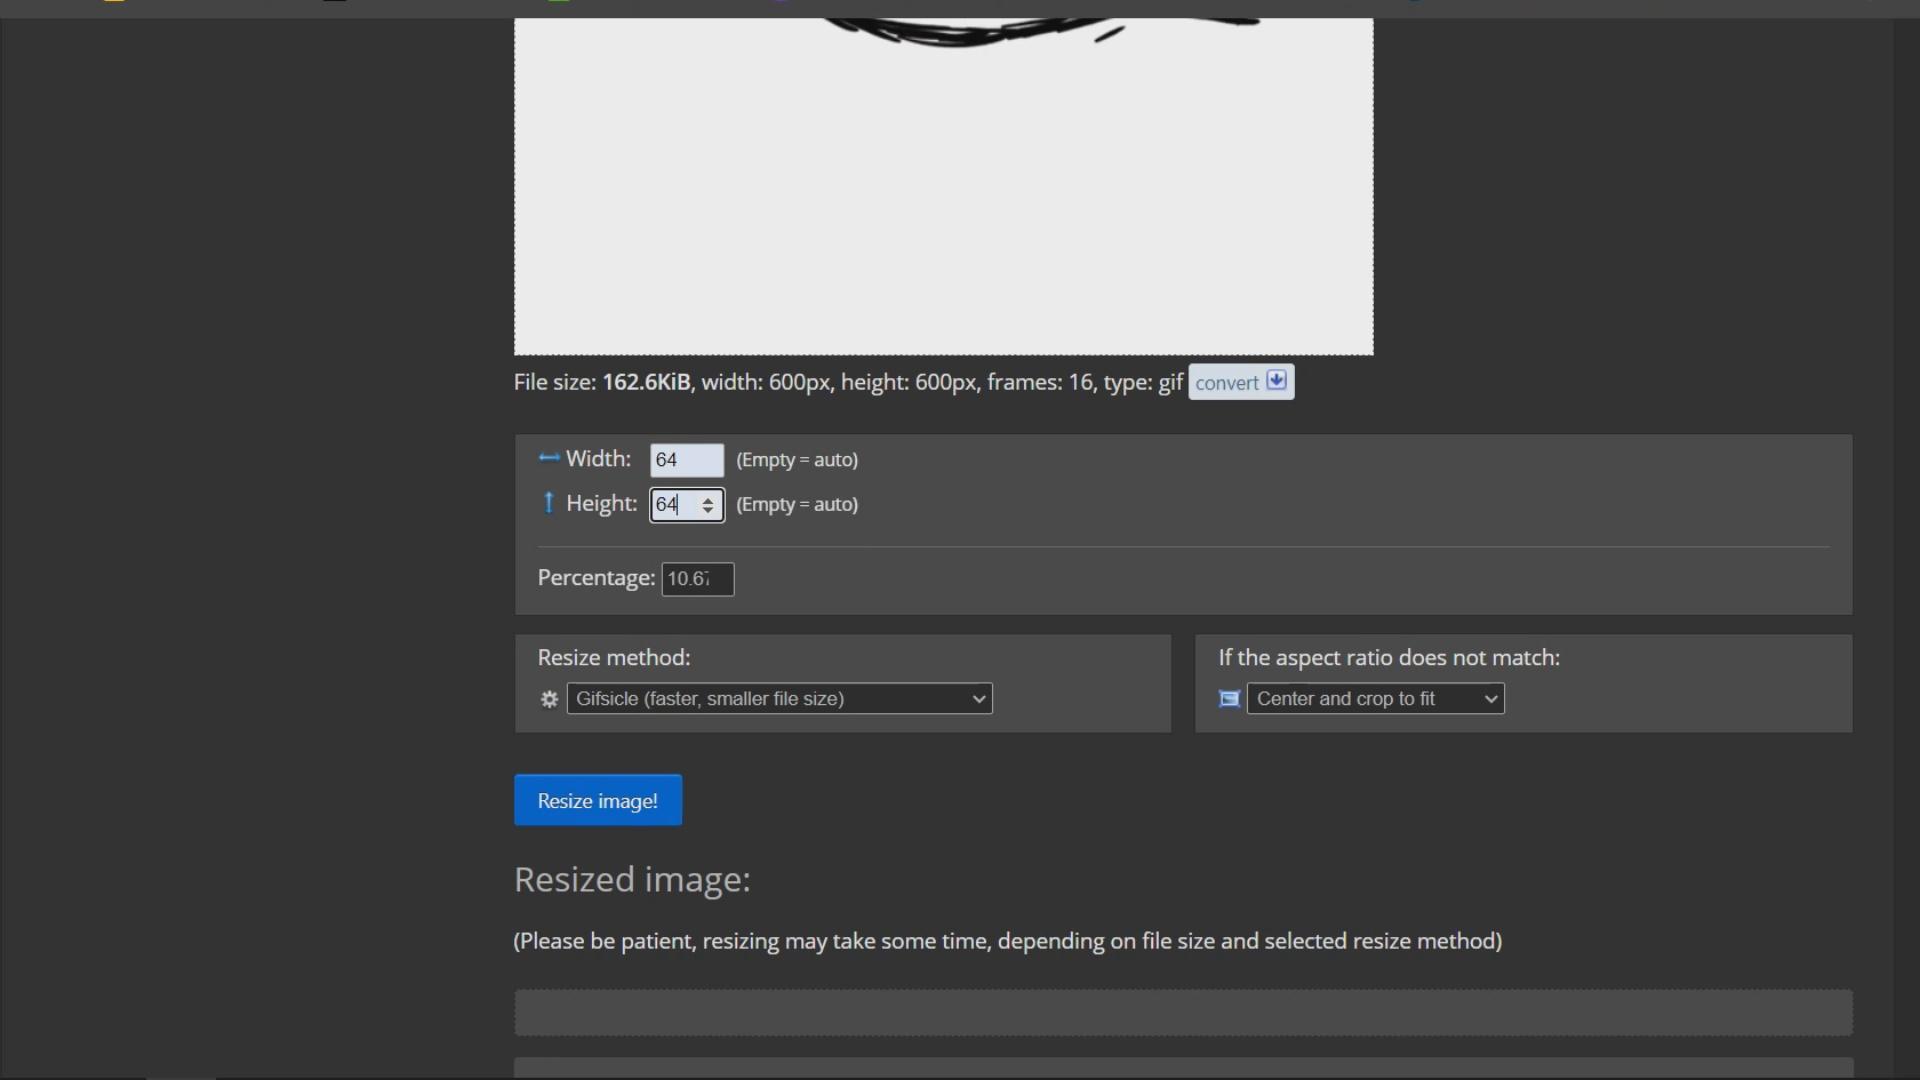The width and height of the screenshot is (1920, 1080).
Task: Click the 'Resize method:' label
Action: pos(614,658)
